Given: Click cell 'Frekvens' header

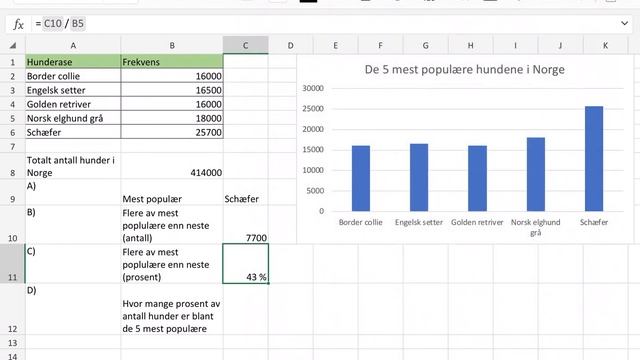Looking at the screenshot, I should click(172, 62).
